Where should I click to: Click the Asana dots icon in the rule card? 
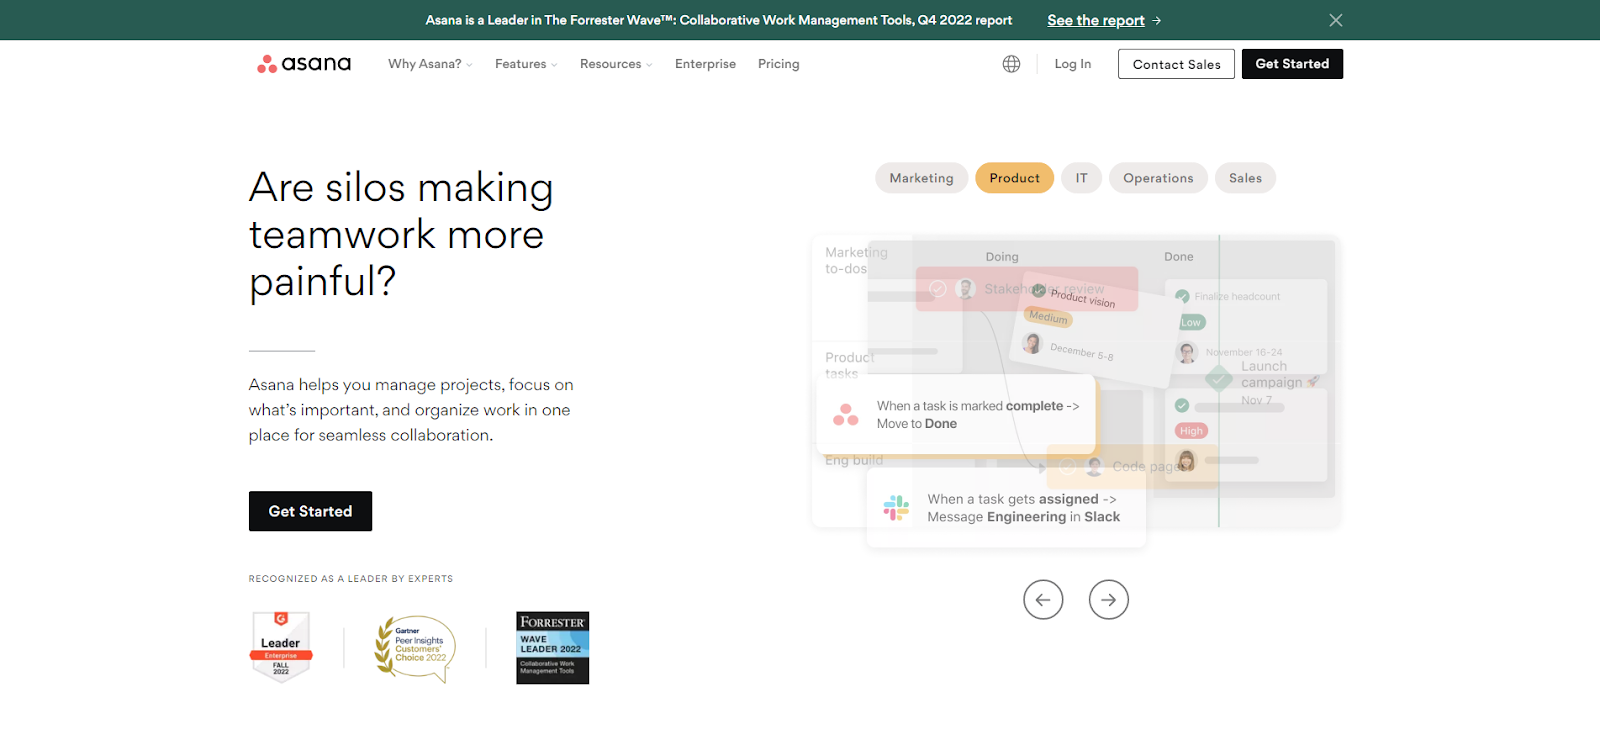[x=846, y=415]
